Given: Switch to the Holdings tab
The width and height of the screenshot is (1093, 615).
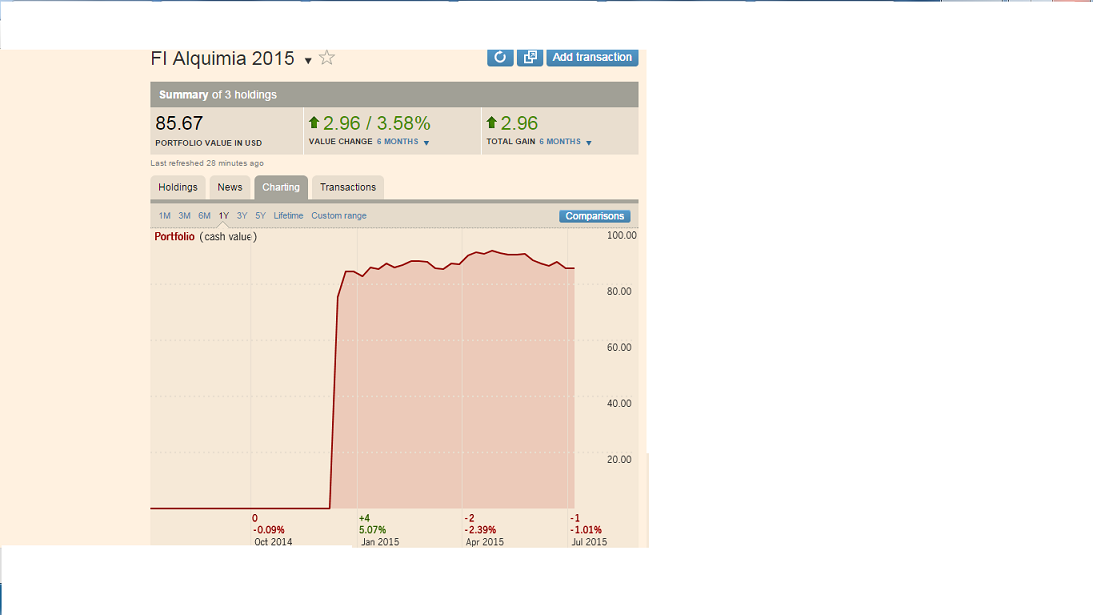Looking at the screenshot, I should [x=178, y=187].
